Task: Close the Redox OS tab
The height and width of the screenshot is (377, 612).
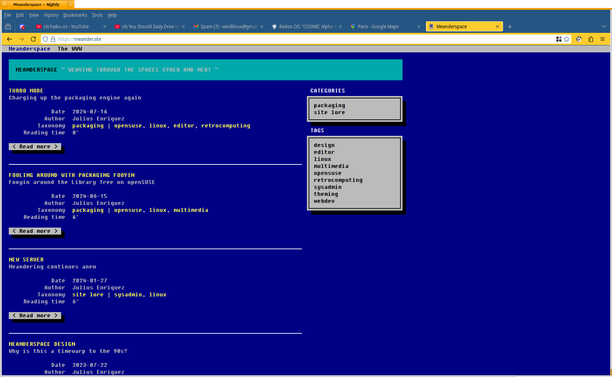Action: tap(340, 27)
